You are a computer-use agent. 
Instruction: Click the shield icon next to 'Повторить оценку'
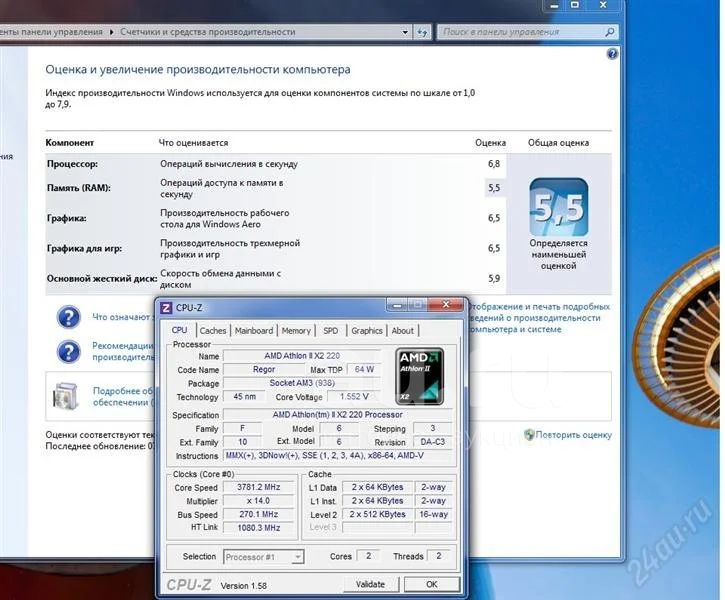tap(528, 435)
